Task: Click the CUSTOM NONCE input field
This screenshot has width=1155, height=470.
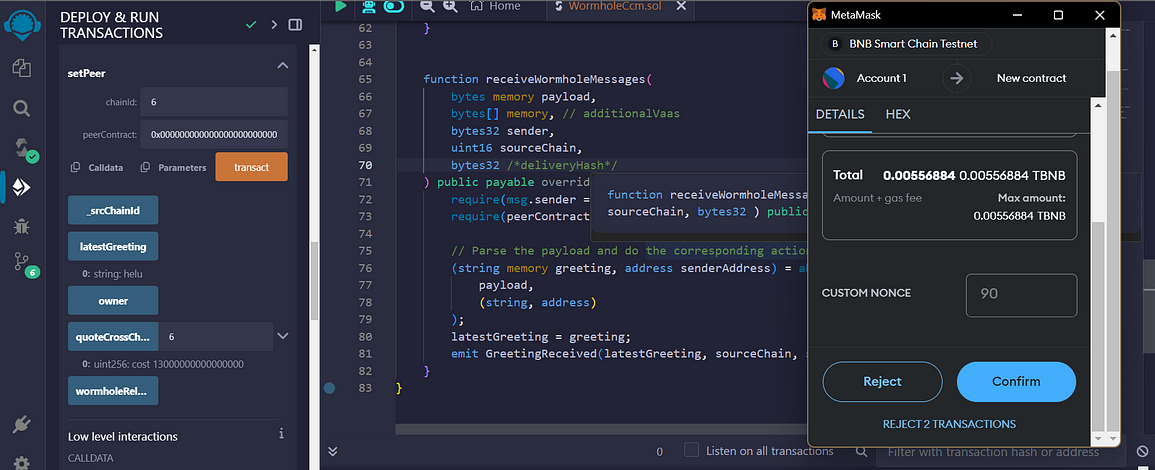Action: pyautogui.click(x=1021, y=295)
